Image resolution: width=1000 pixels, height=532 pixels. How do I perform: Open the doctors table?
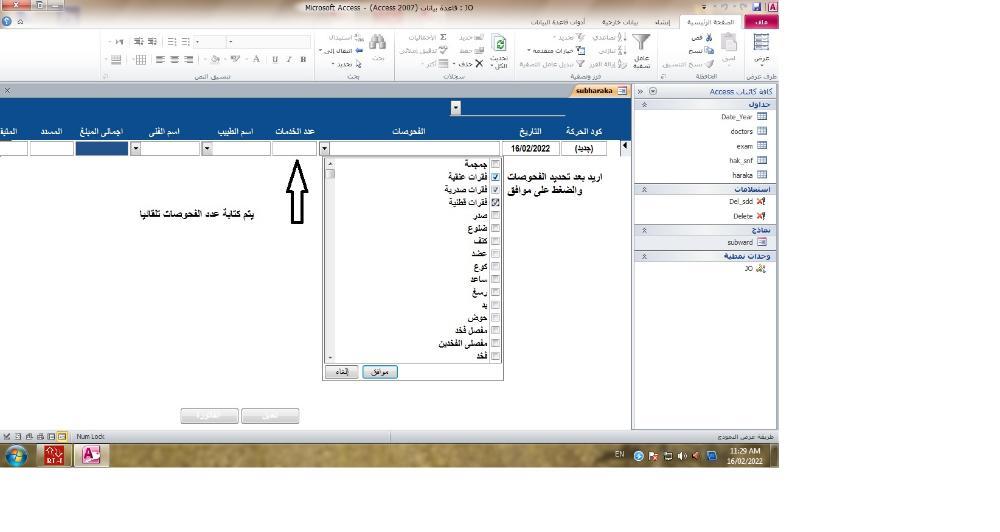click(748, 131)
